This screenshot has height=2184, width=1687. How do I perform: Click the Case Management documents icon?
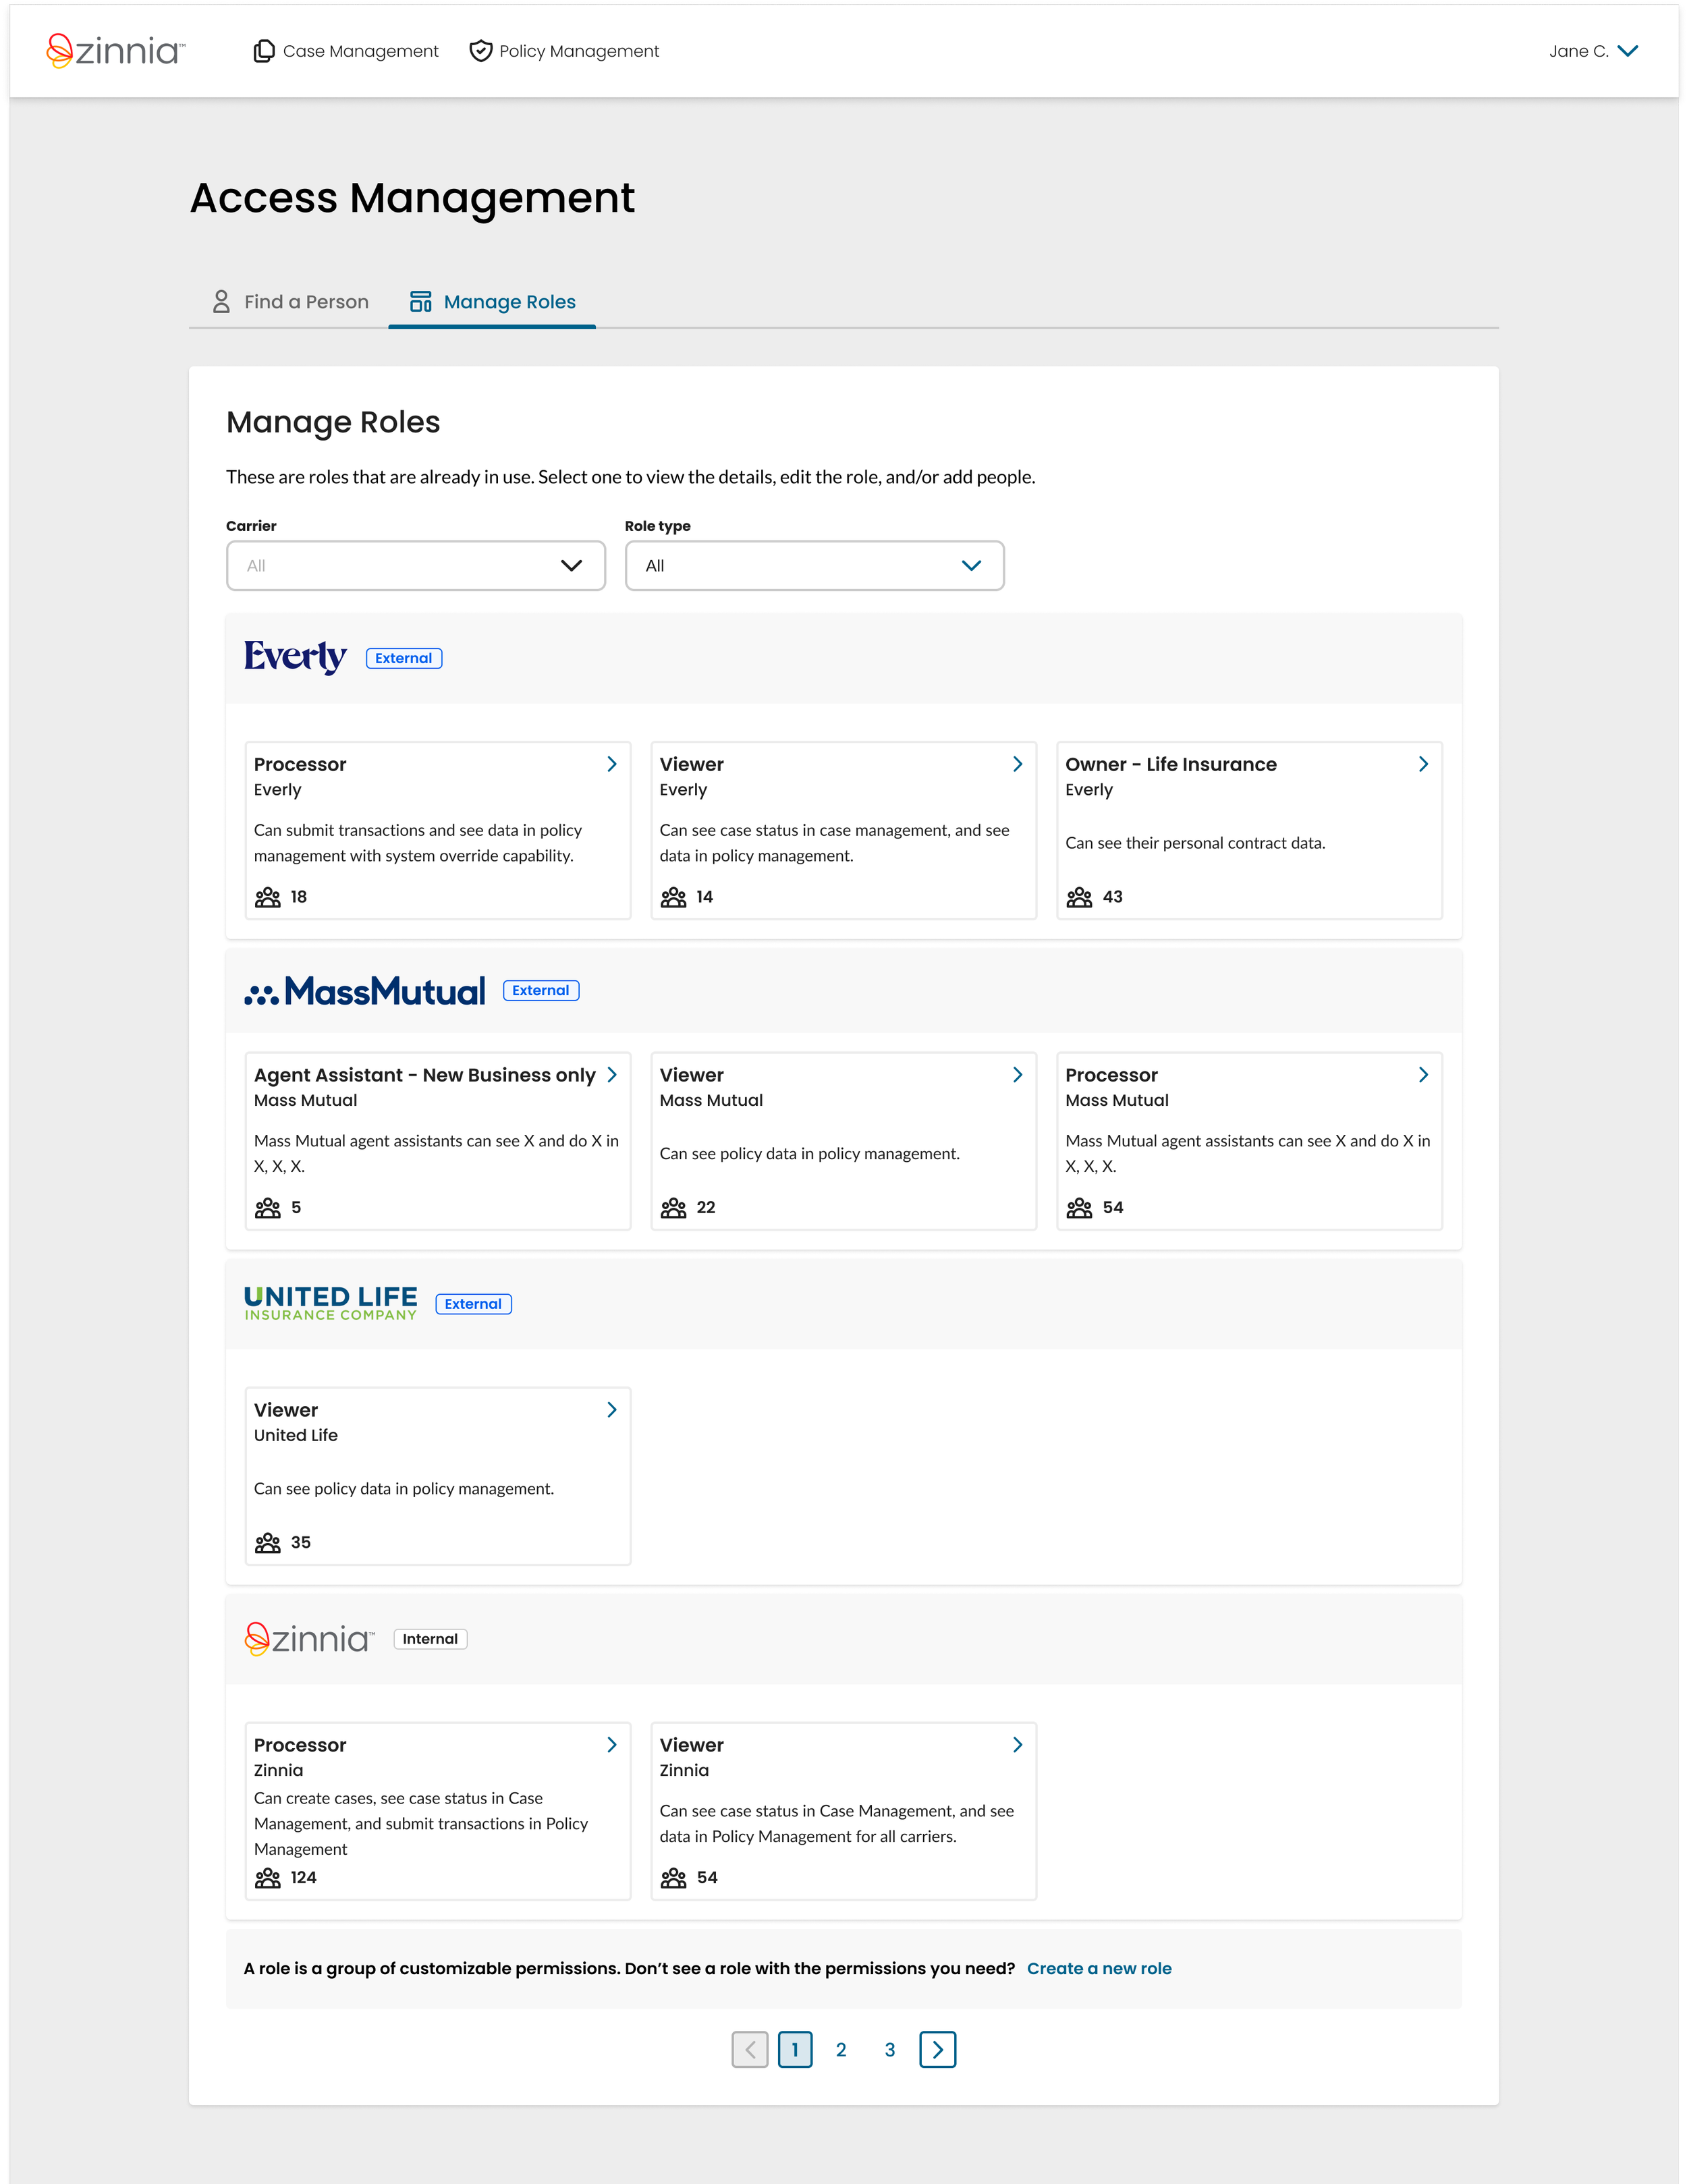coord(263,51)
